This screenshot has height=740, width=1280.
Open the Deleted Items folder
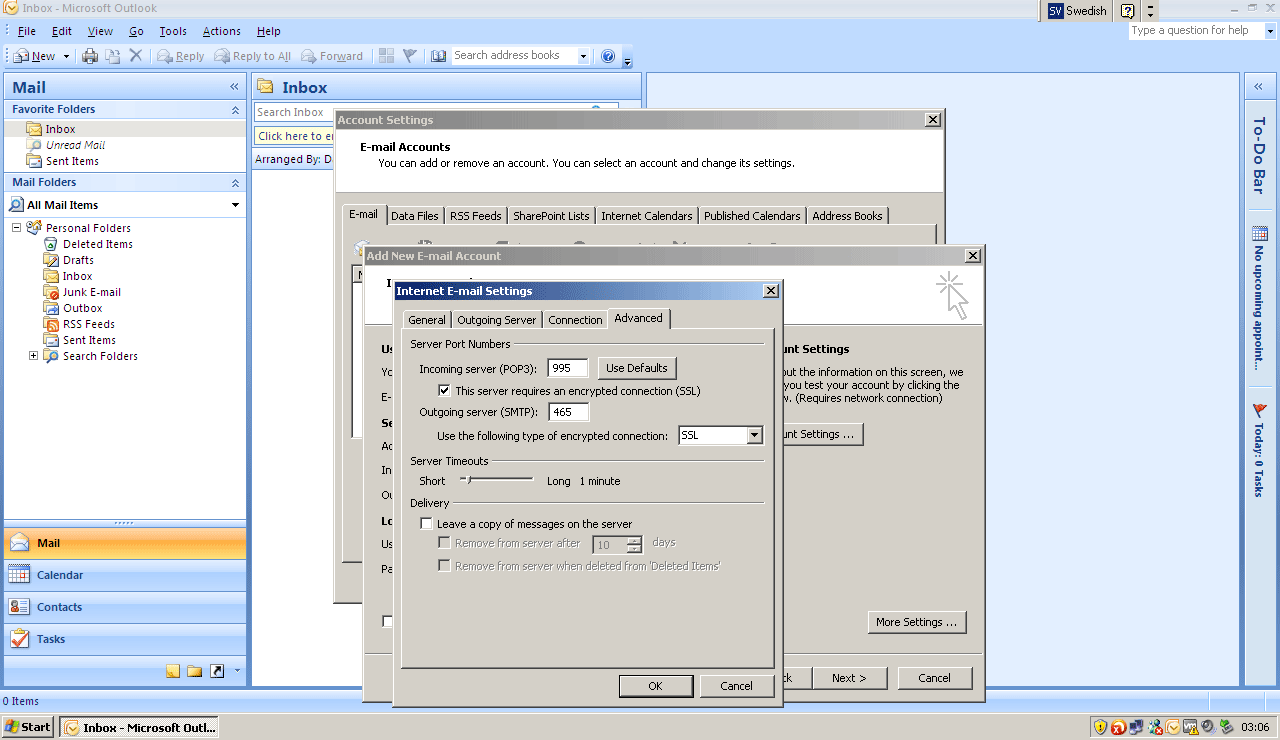point(88,244)
